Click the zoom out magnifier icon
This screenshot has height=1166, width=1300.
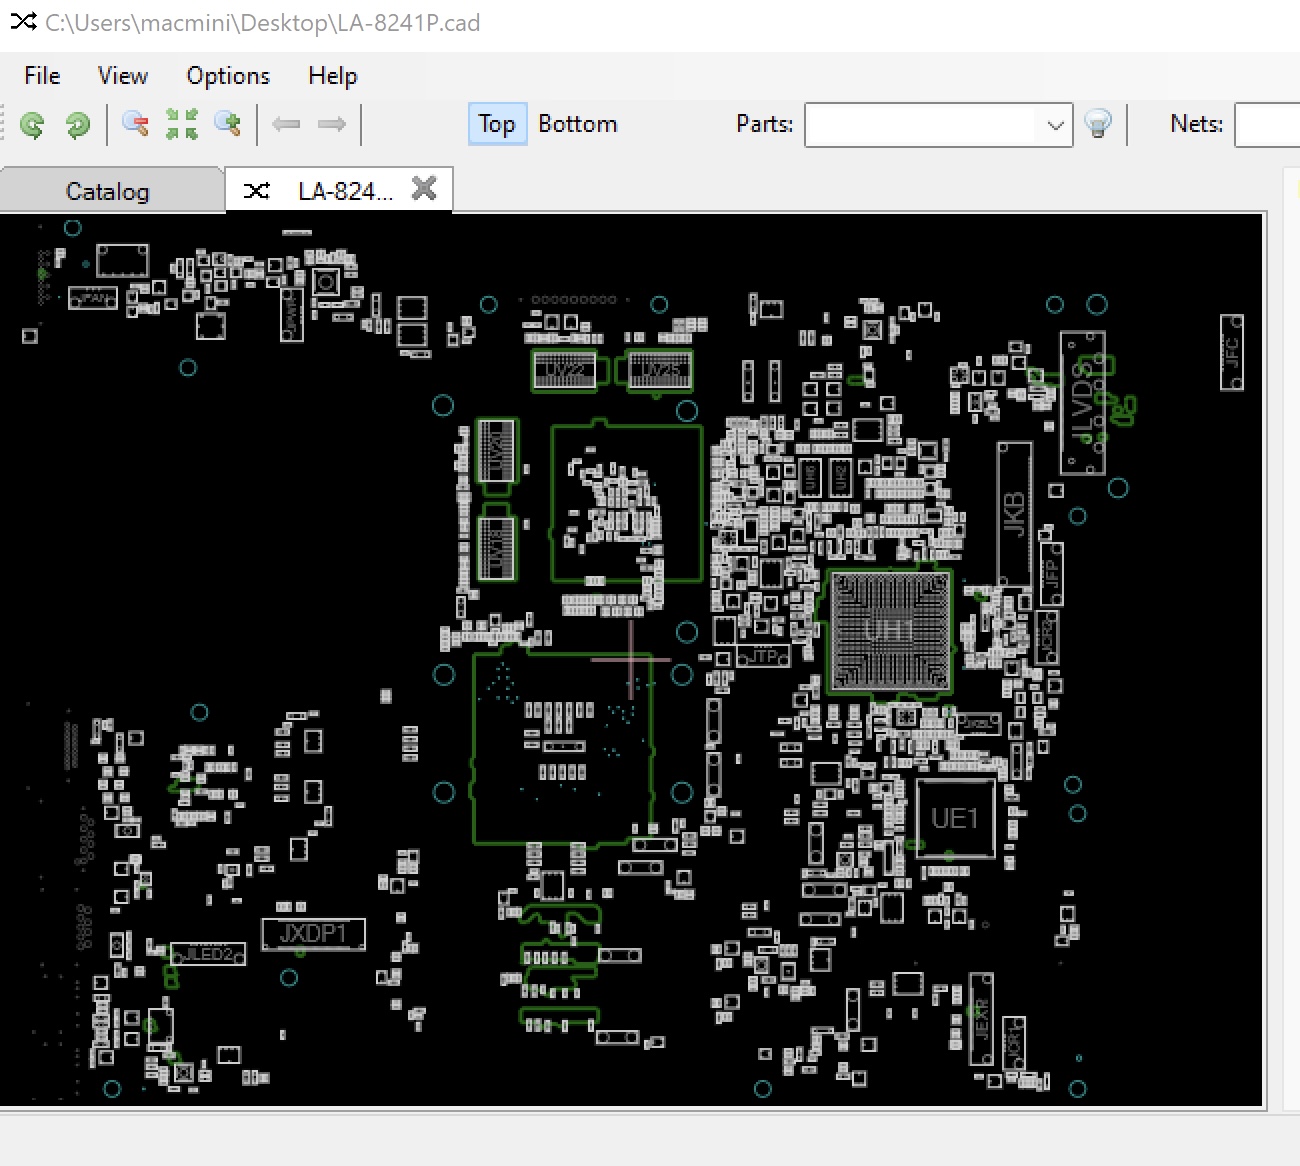coord(135,124)
